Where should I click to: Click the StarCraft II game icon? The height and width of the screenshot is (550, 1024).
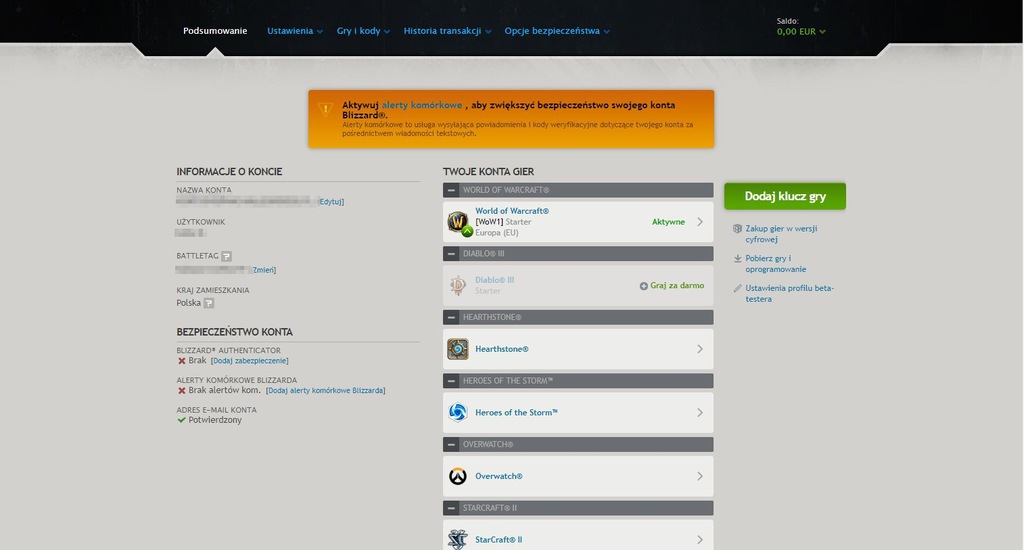click(458, 540)
